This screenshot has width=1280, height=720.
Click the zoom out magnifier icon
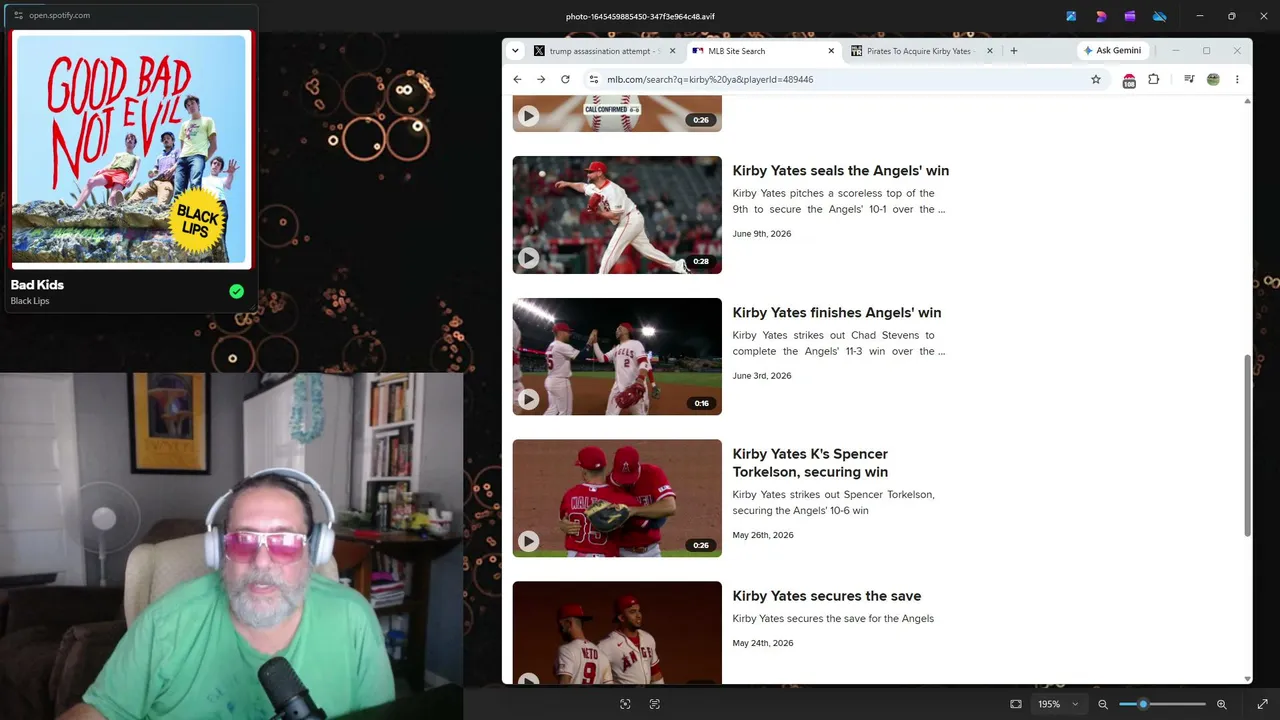[x=1103, y=704]
